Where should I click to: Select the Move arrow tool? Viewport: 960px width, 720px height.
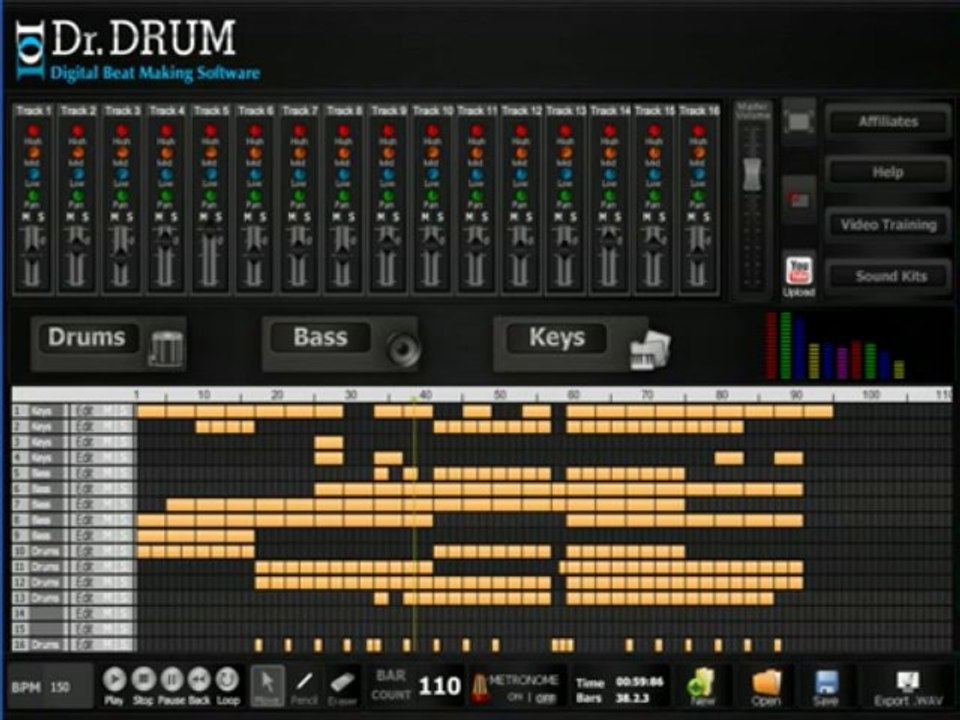268,684
